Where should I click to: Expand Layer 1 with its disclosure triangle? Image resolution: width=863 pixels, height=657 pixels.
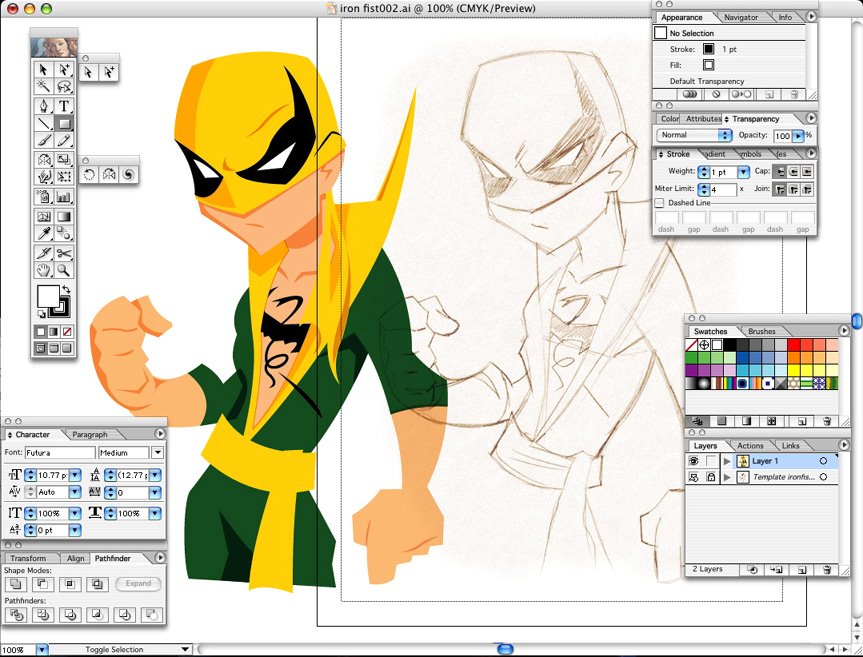[727, 461]
